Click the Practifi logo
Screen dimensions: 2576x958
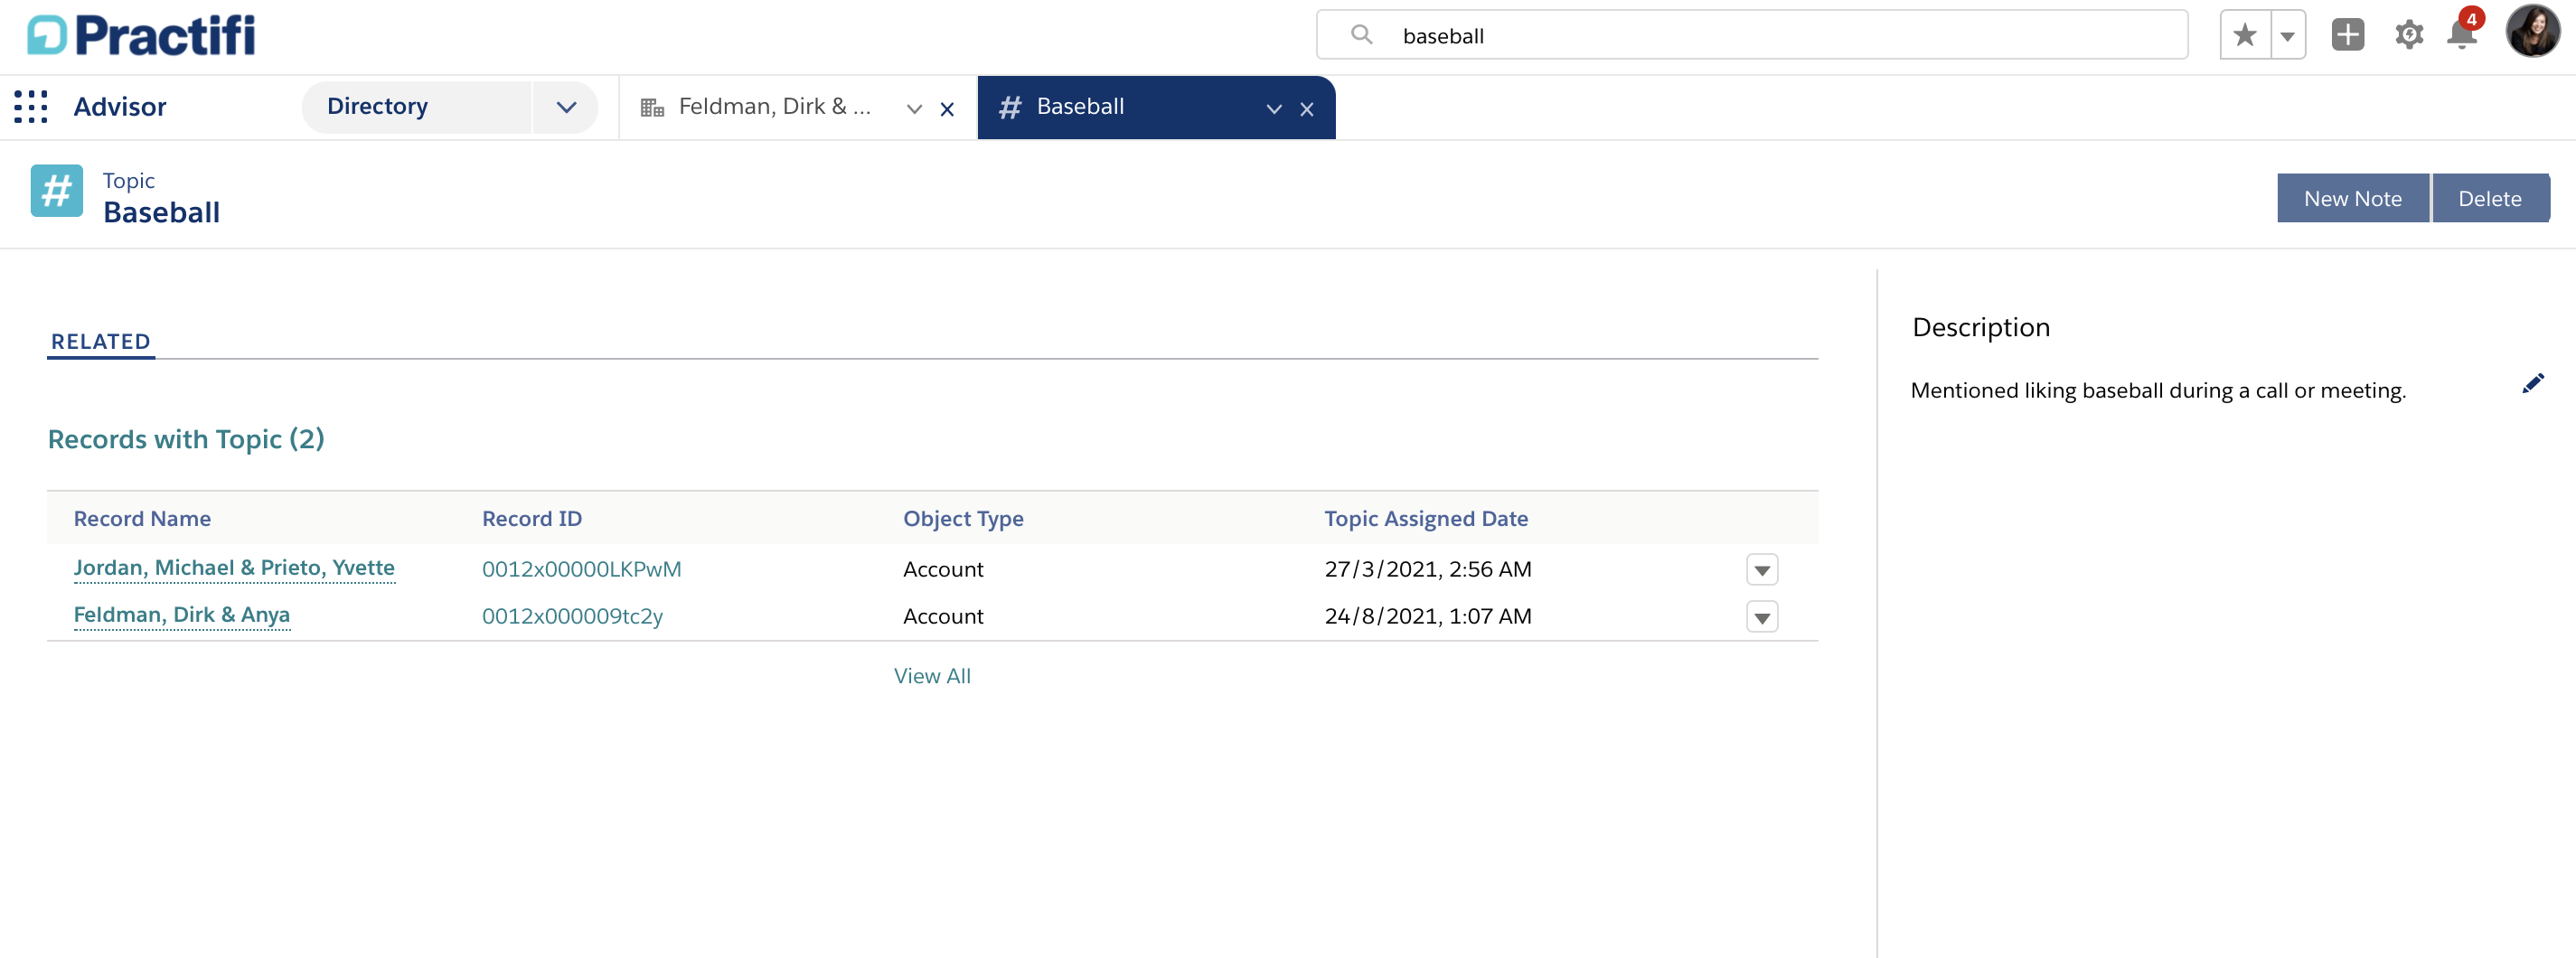(141, 35)
